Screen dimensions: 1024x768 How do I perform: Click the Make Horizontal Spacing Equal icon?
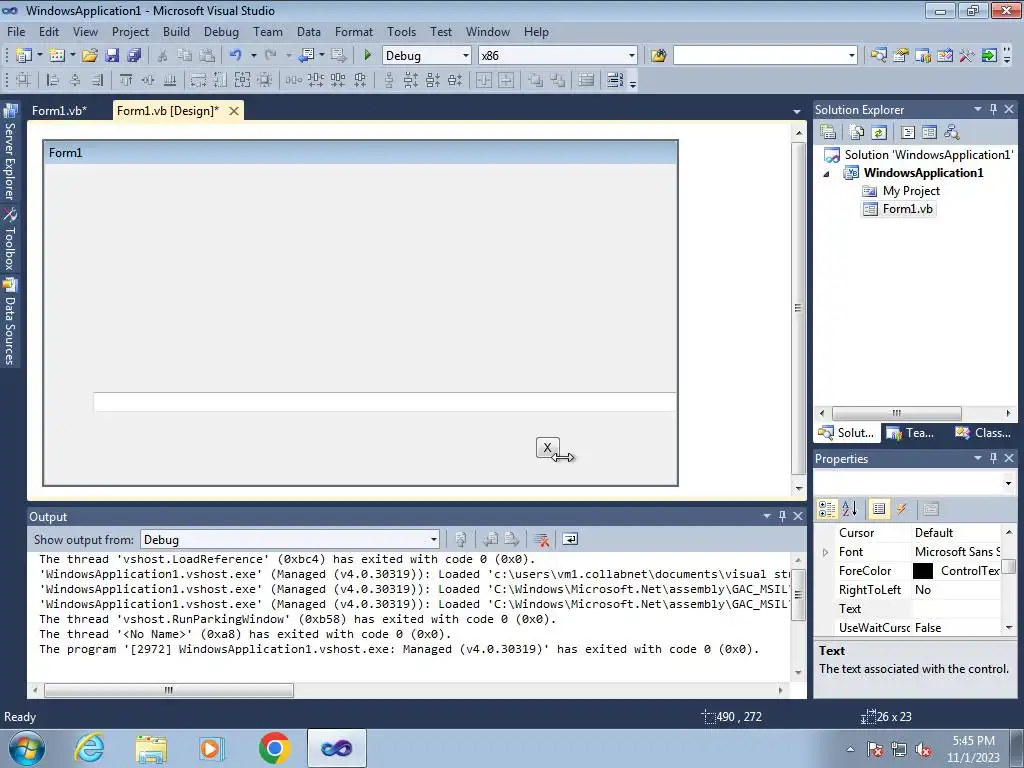293,80
